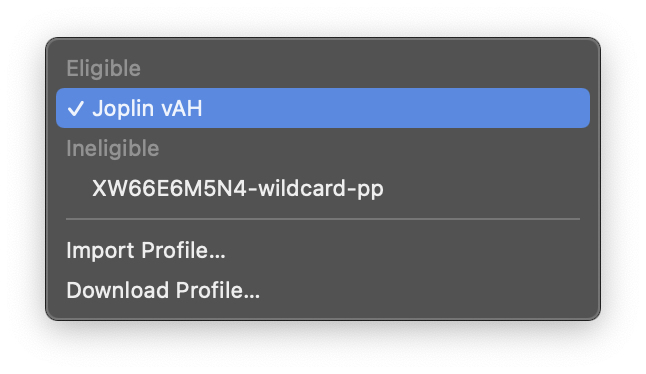Click the "wildcard-pp" suffix of the ineligible profile
This screenshot has height=374, width=646.
pos(321,189)
